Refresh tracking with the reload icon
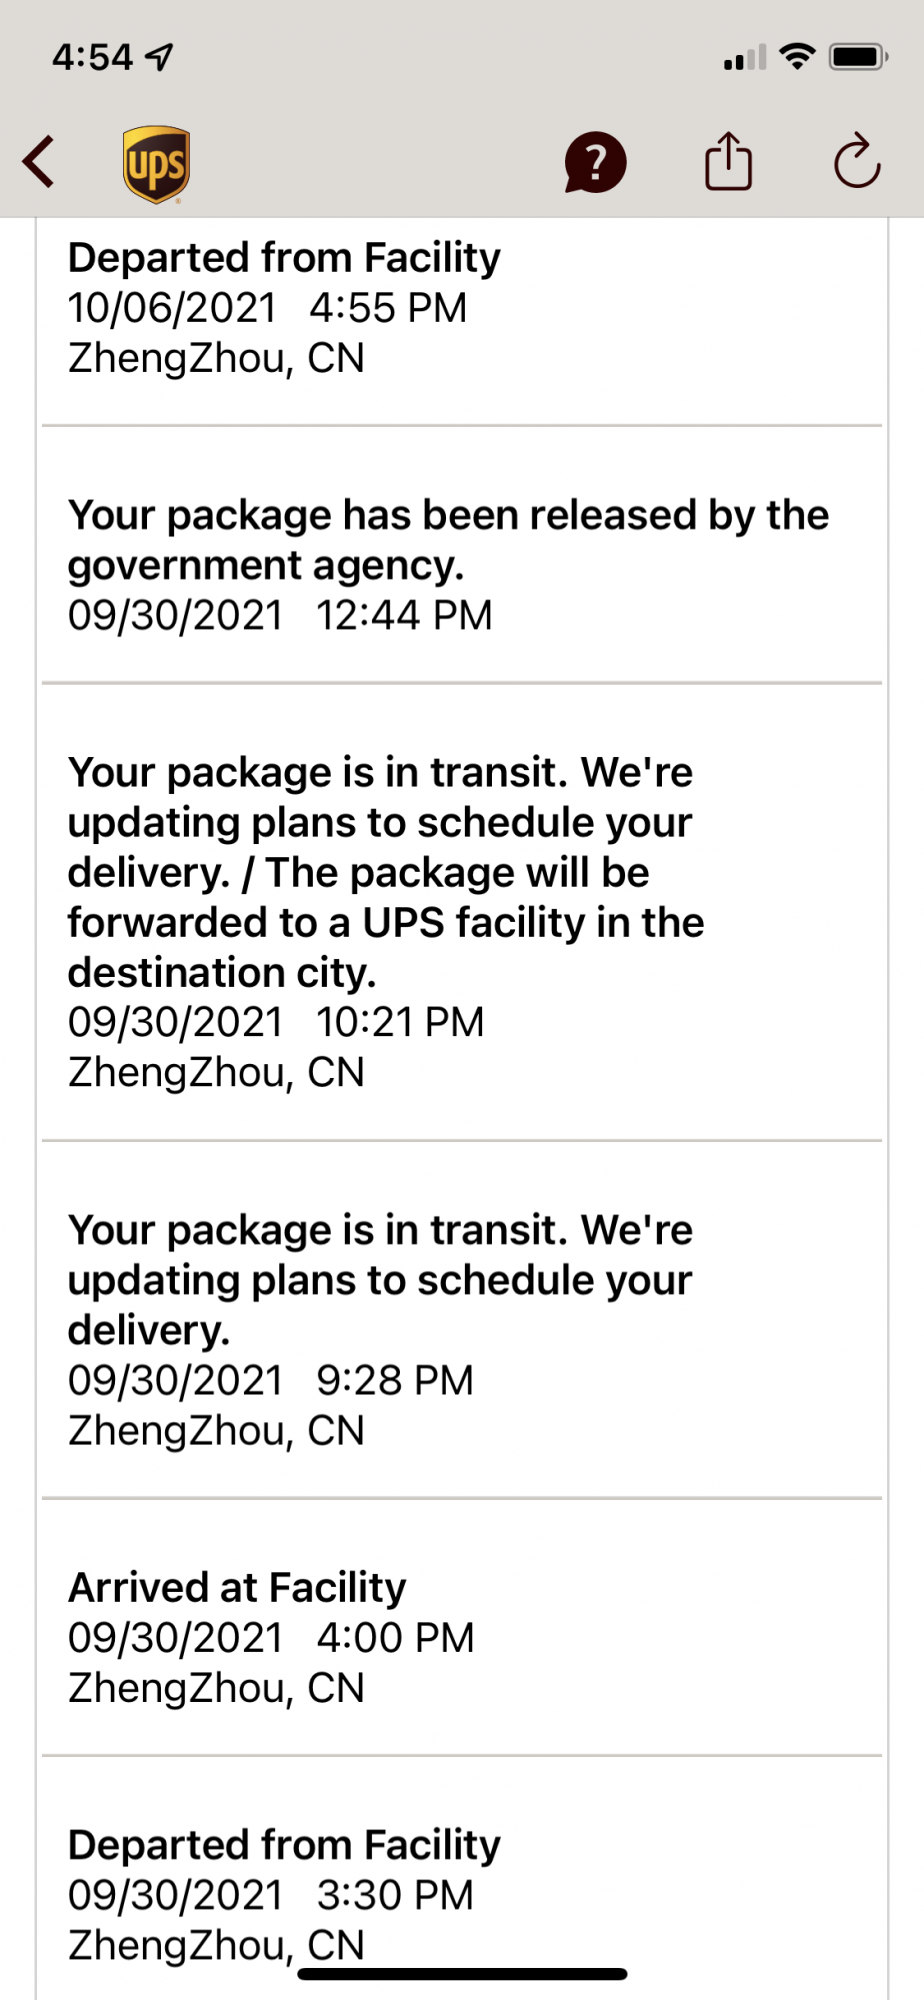This screenshot has width=924, height=2000. [x=857, y=161]
